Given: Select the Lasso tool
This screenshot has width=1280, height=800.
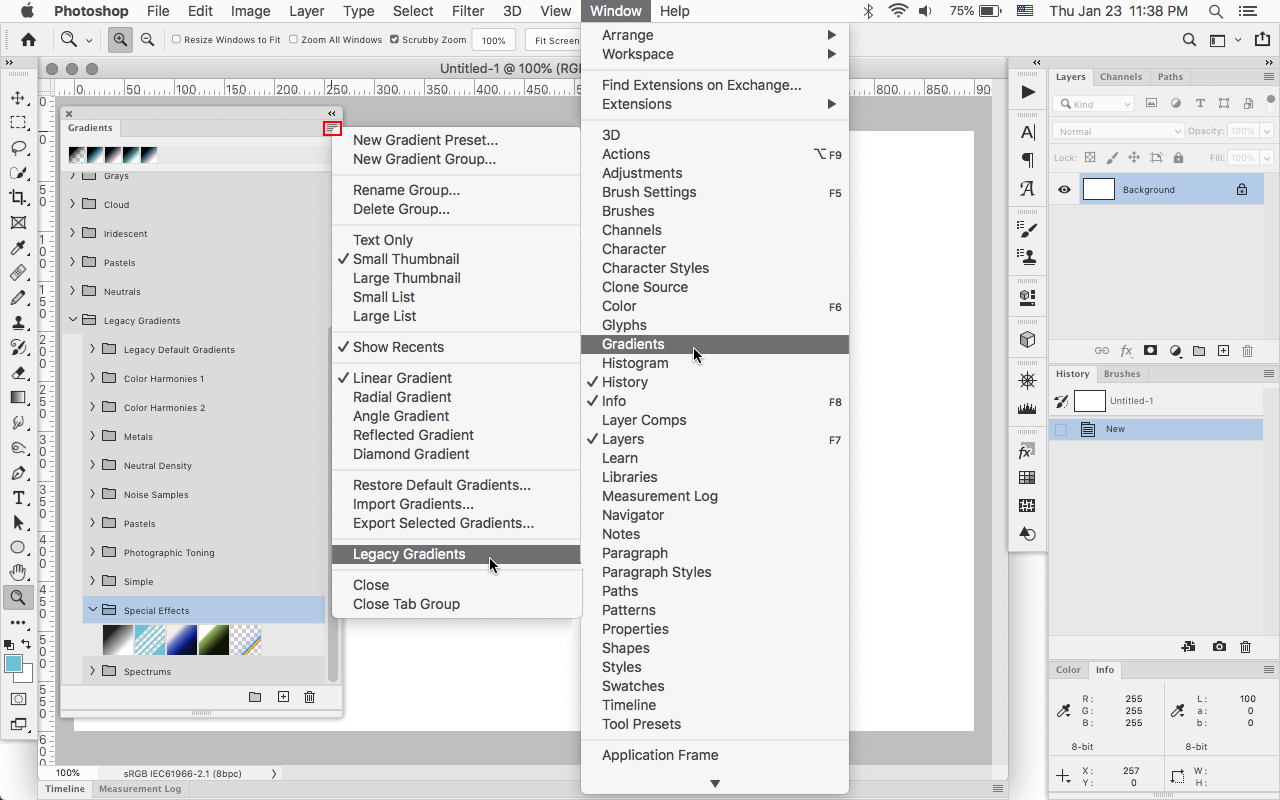Looking at the screenshot, I should coord(18,148).
